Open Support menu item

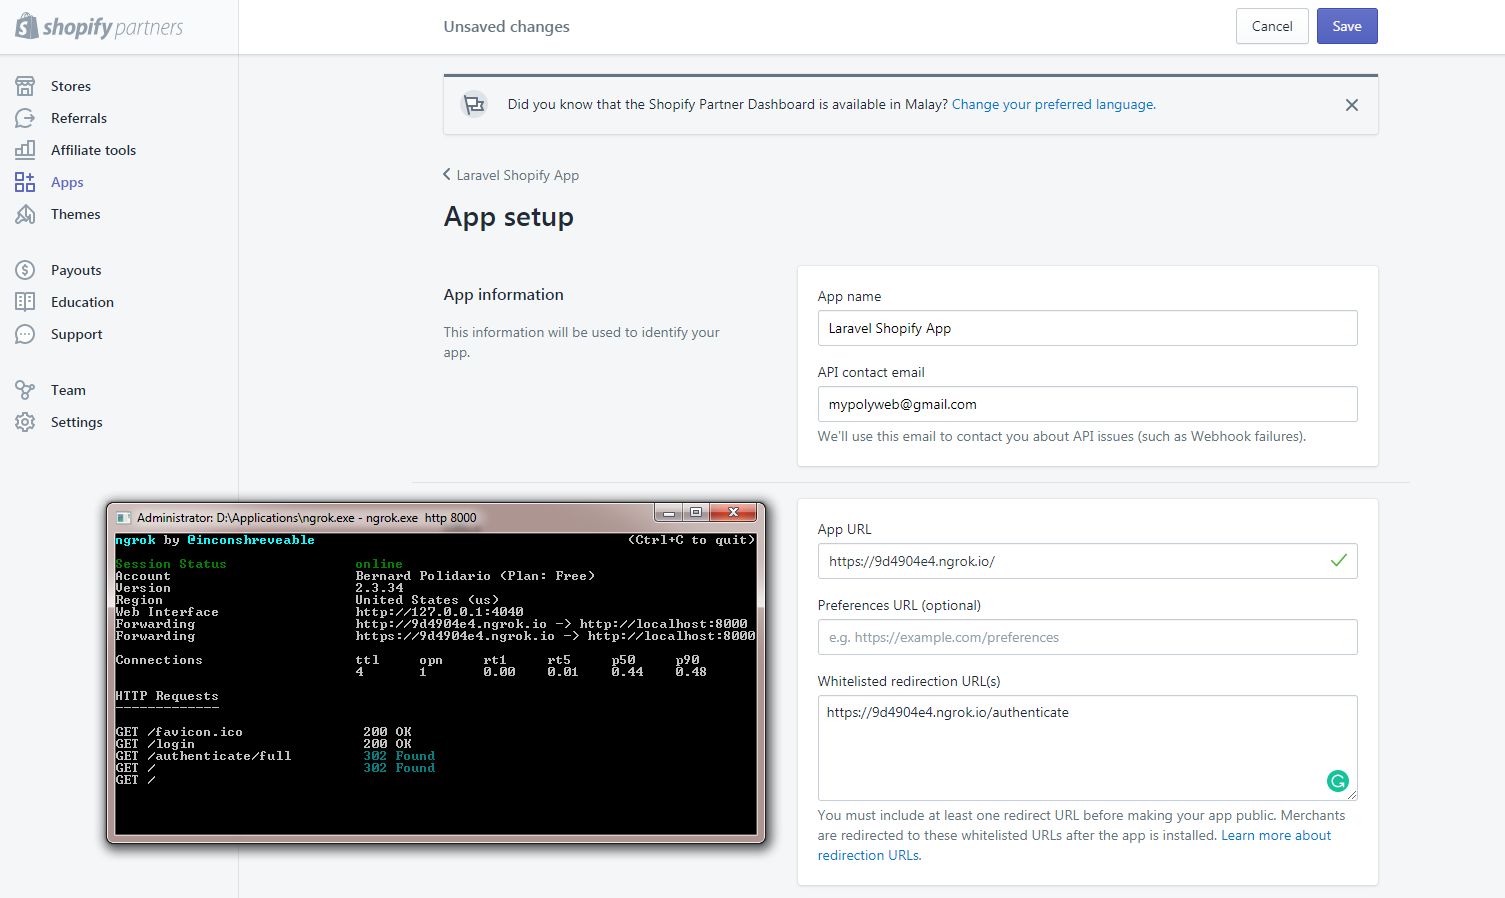tap(77, 334)
